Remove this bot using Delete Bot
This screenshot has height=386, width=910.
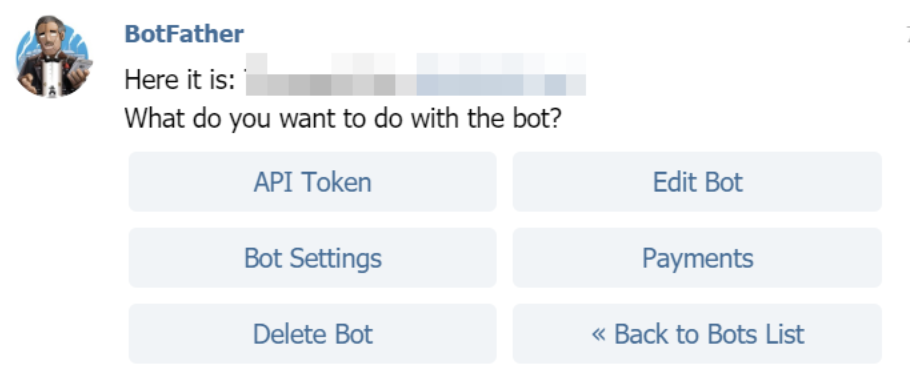point(312,334)
